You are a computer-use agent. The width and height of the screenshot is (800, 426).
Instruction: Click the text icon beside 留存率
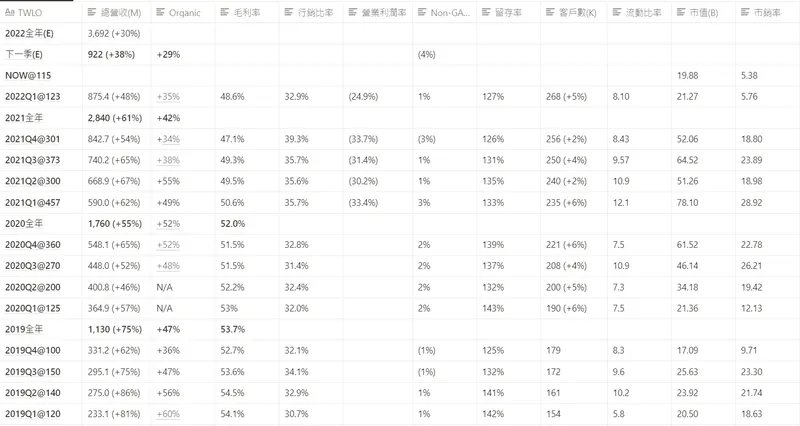[486, 12]
